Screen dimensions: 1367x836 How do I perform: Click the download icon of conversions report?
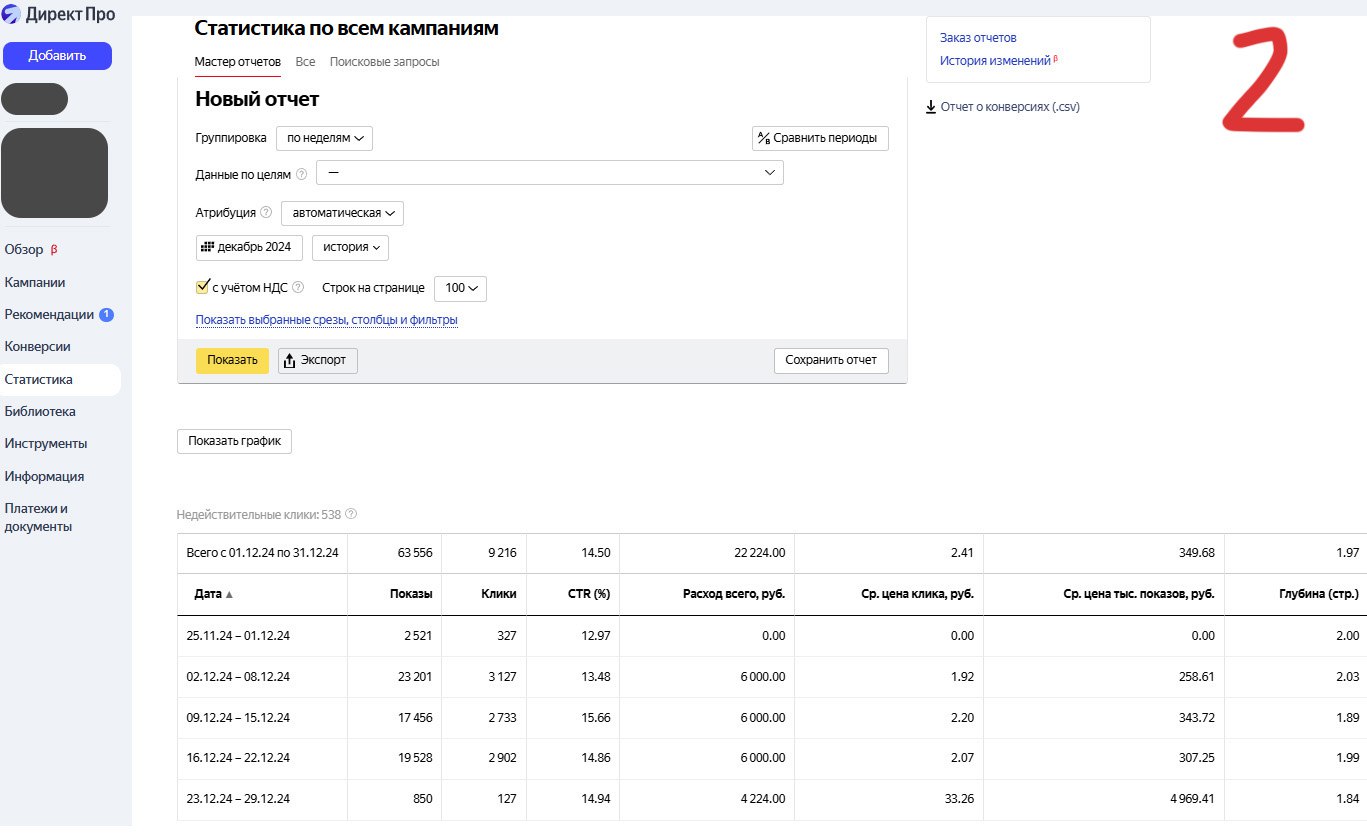pyautogui.click(x=931, y=106)
